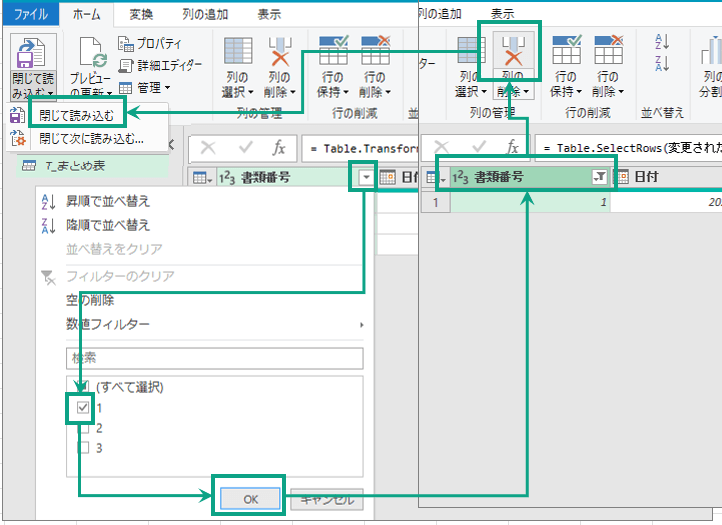Click the Refresh Preview (プレビューの更新) icon
This screenshot has height=525, width=722.
[x=93, y=52]
